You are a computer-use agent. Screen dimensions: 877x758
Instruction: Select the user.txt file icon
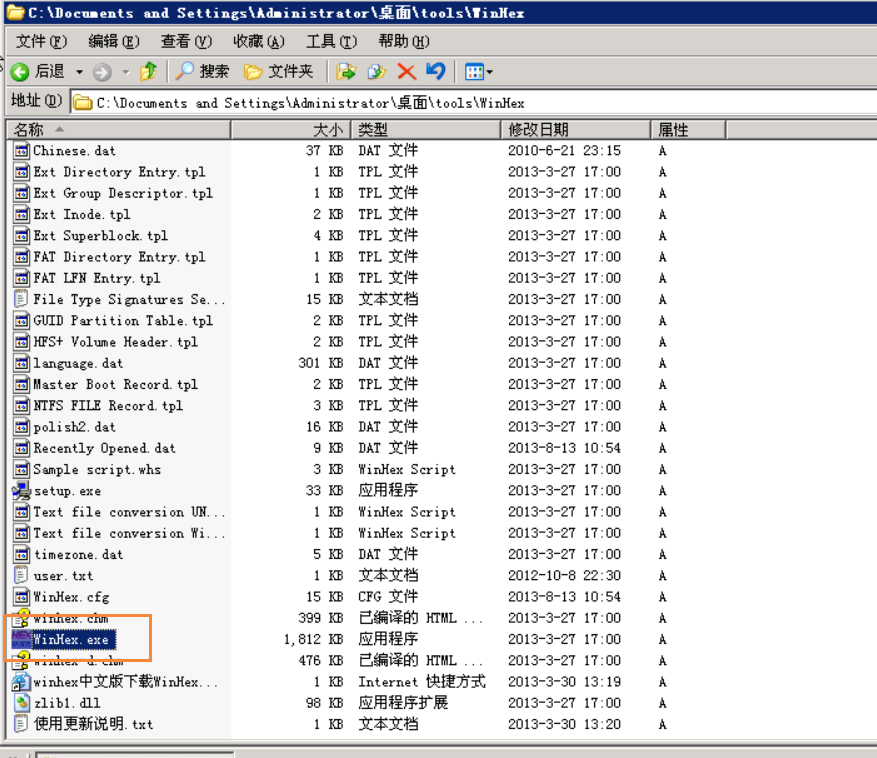point(21,575)
